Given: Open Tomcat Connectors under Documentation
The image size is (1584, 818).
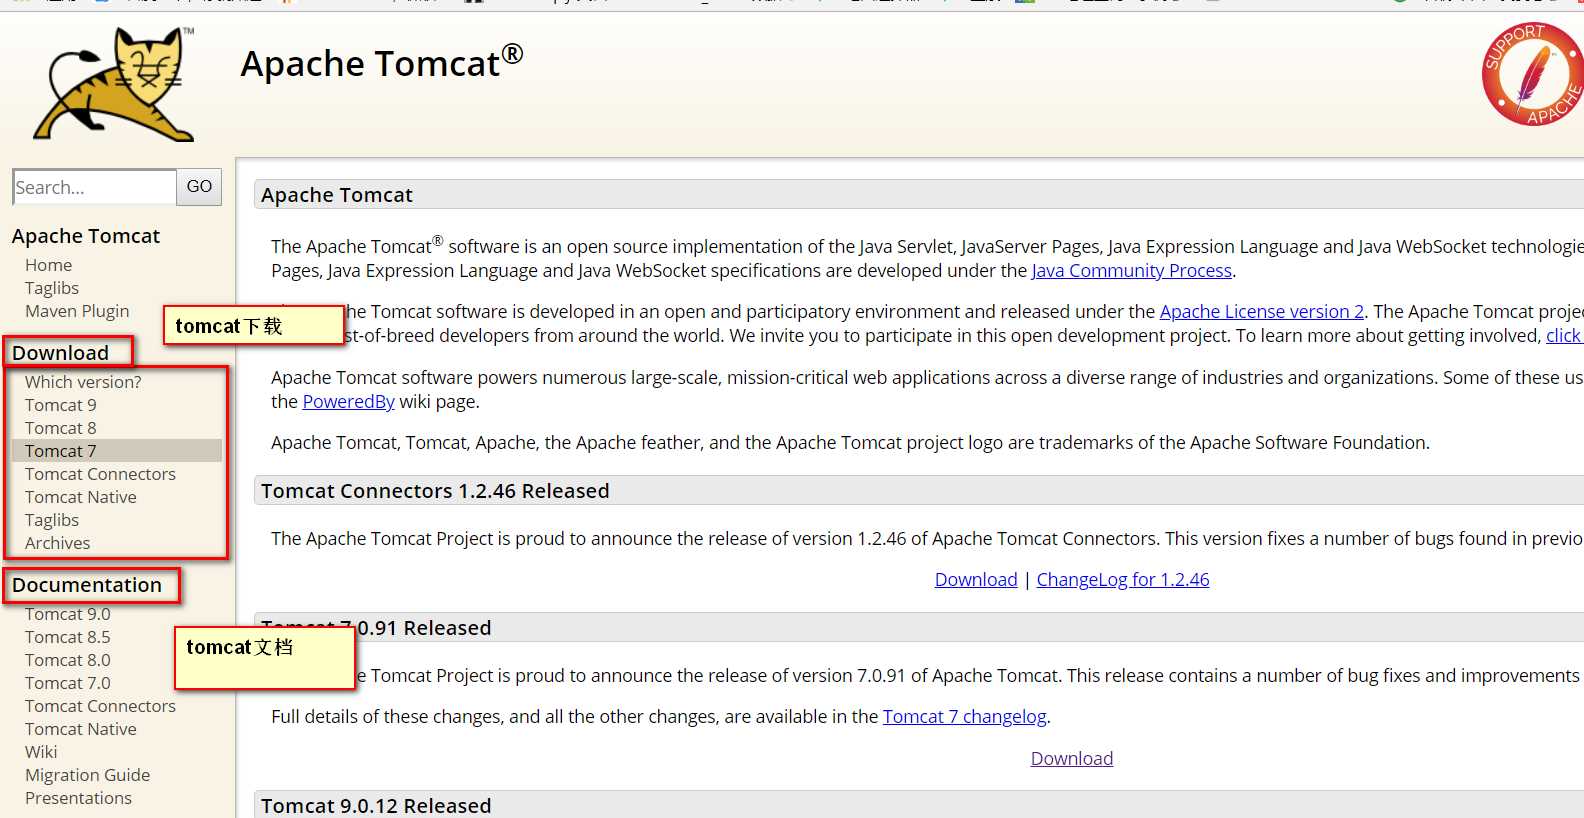Looking at the screenshot, I should [100, 706].
